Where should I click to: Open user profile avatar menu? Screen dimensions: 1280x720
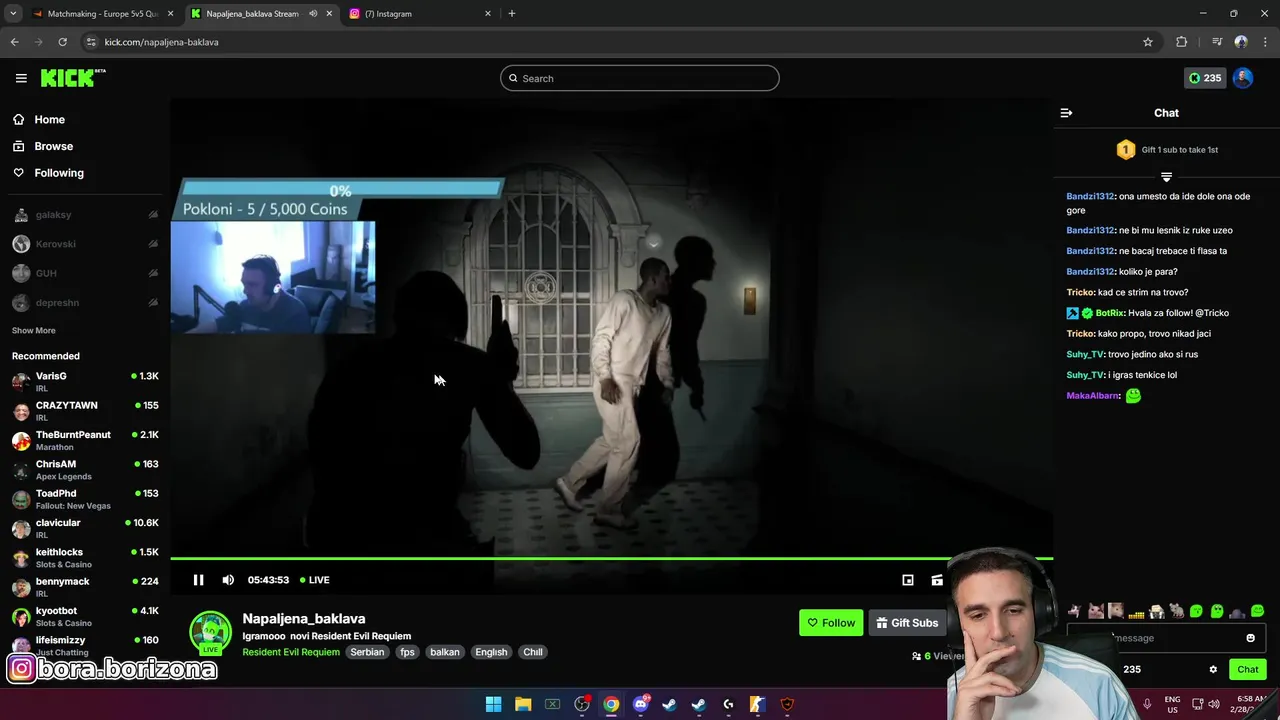(1243, 78)
